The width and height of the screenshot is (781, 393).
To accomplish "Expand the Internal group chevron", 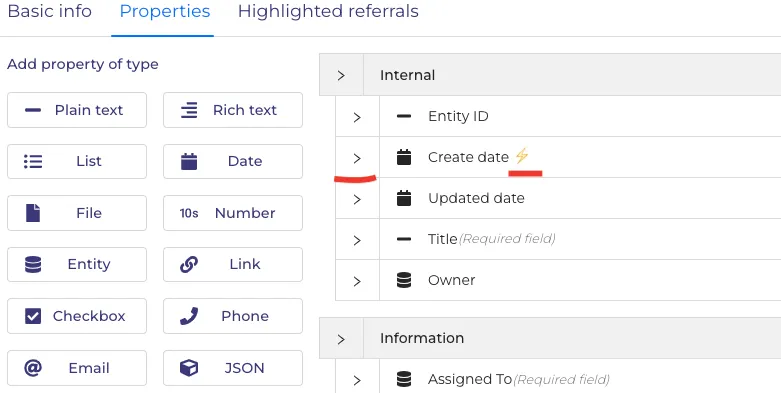I will click(x=341, y=75).
